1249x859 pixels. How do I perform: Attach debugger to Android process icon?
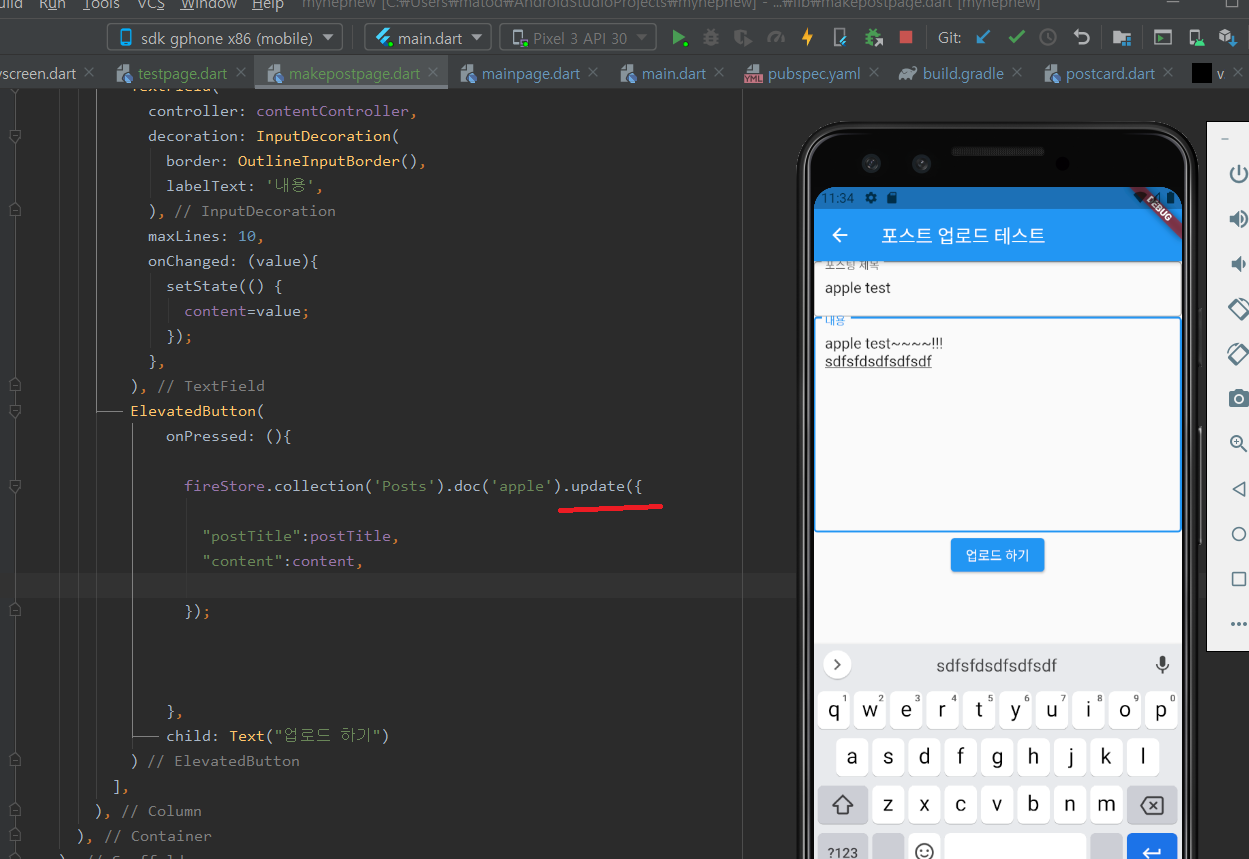(x=874, y=38)
